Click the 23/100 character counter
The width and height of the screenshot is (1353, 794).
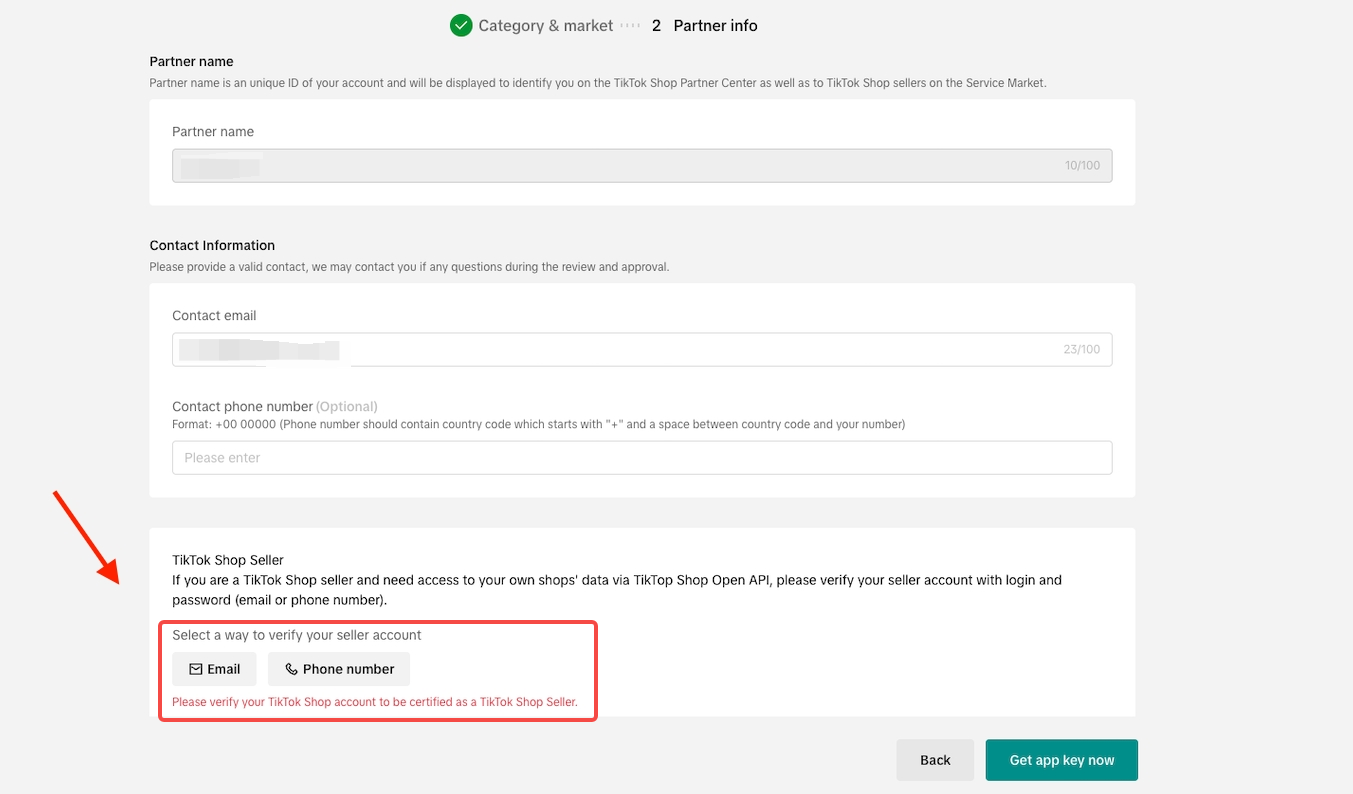[x=1081, y=350]
